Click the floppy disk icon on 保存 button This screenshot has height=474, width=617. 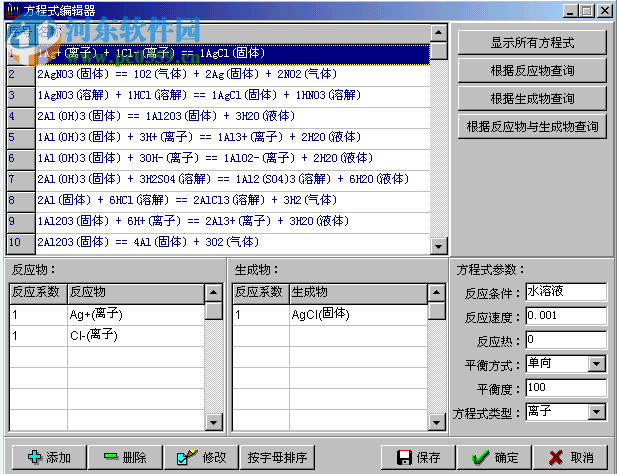point(404,457)
